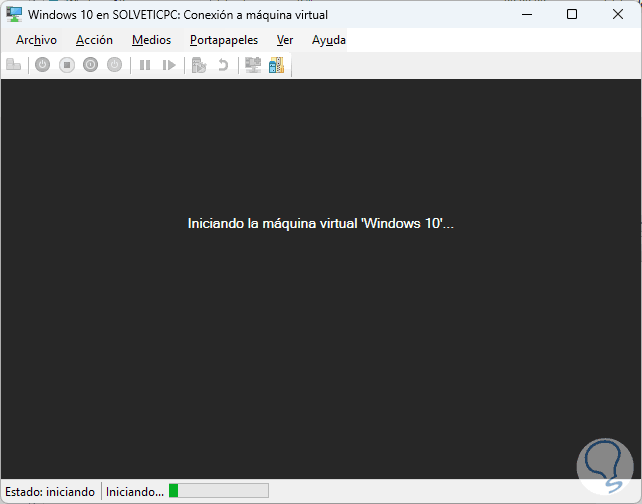This screenshot has height=504, width=642.
Task: Open the Medios menu
Action: [151, 40]
